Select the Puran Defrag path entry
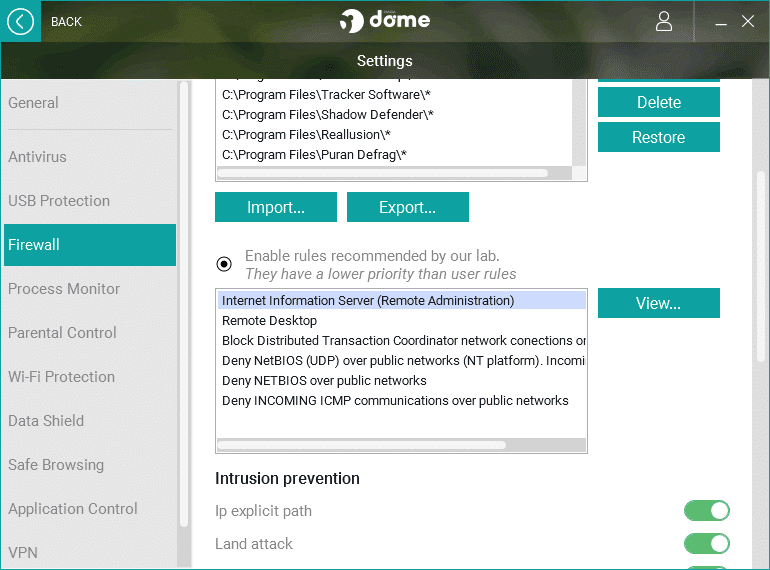Viewport: 770px width, 570px height. [395, 155]
